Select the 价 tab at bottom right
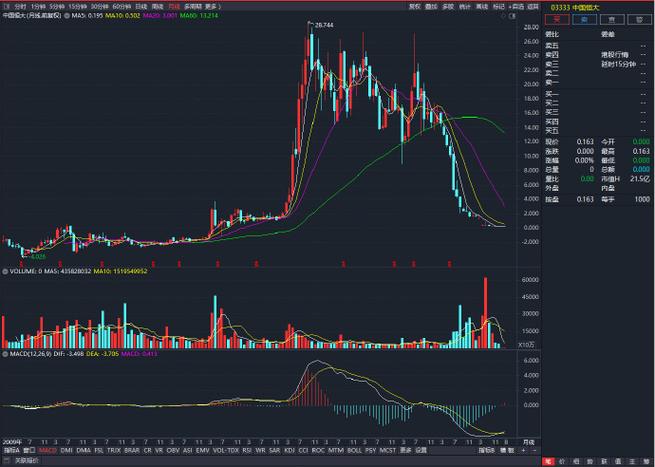 click(x=562, y=462)
